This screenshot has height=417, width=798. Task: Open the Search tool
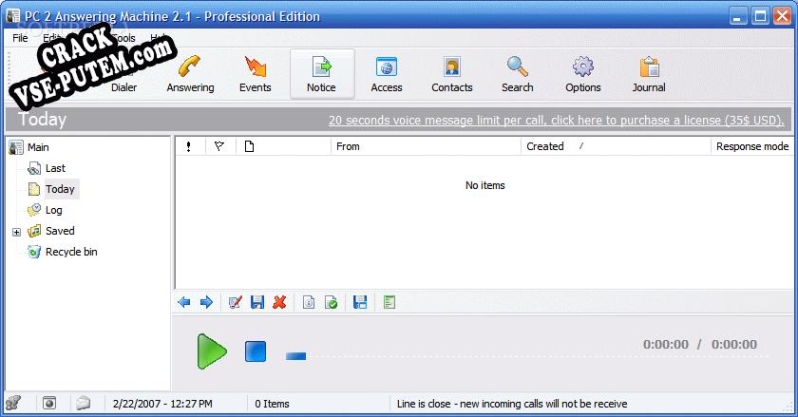click(518, 74)
